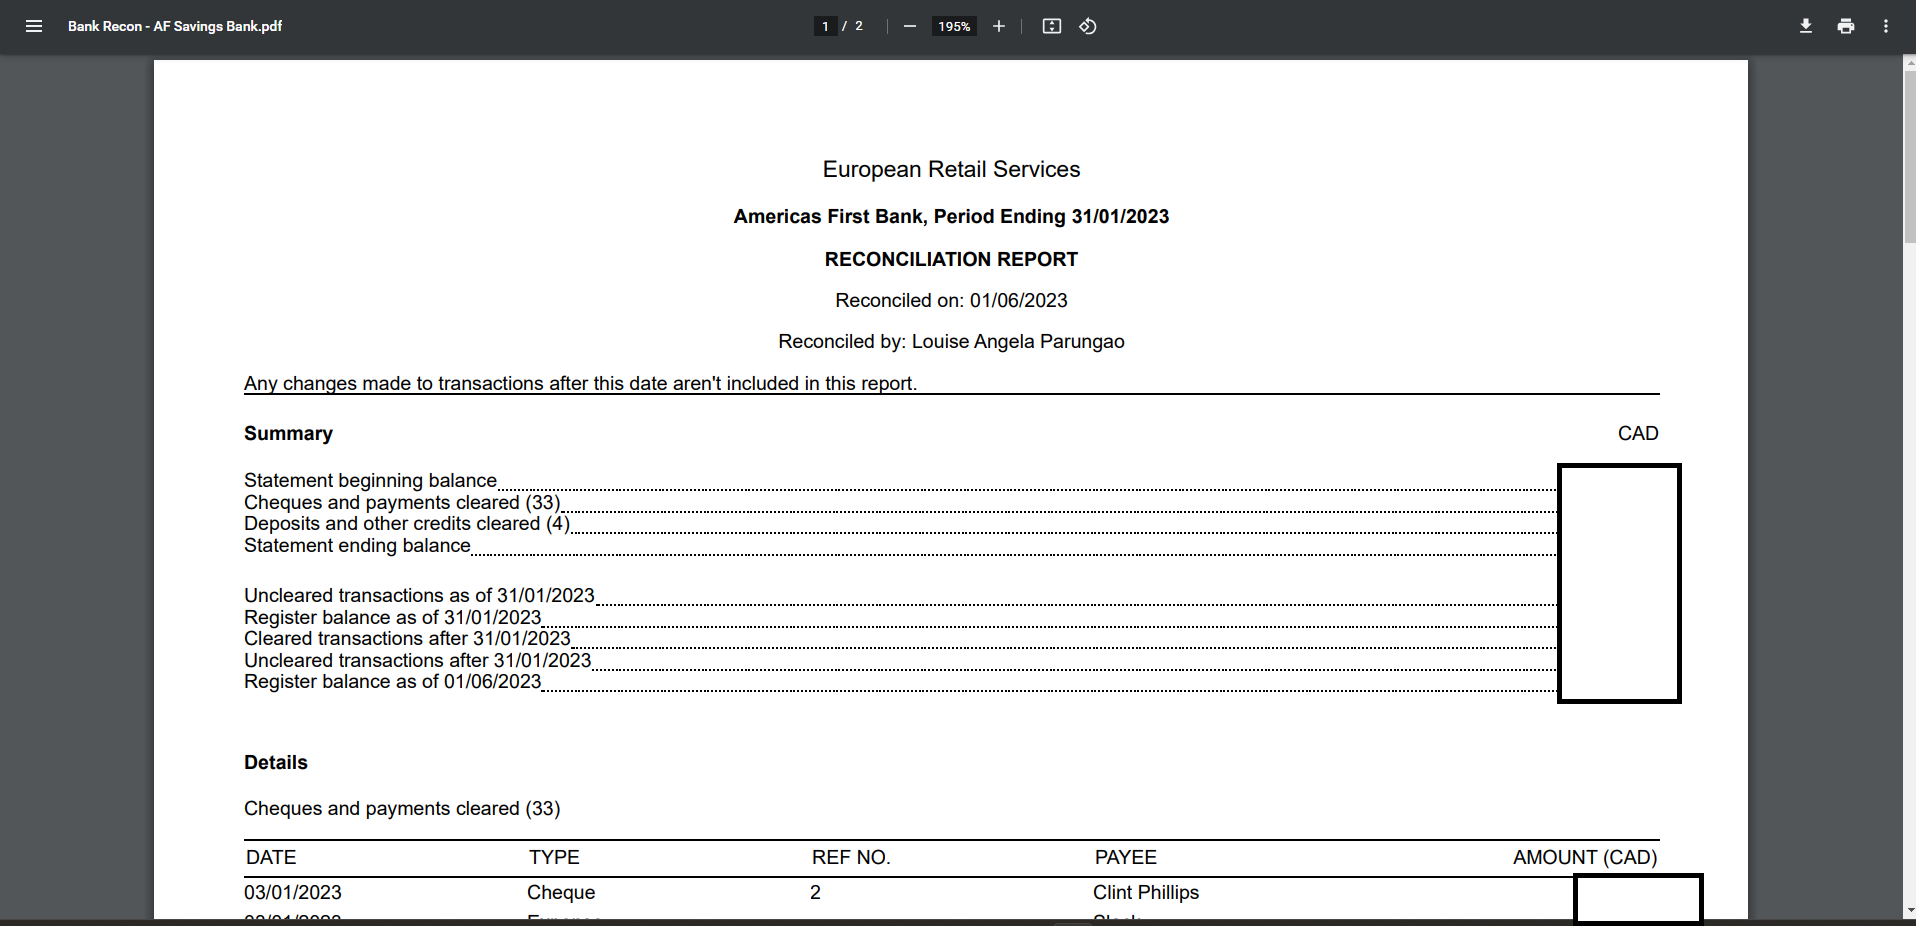This screenshot has height=926, width=1916.
Task: Click 'Americas First Bank, Period Ending 31/01/2023'
Action: [x=951, y=216]
